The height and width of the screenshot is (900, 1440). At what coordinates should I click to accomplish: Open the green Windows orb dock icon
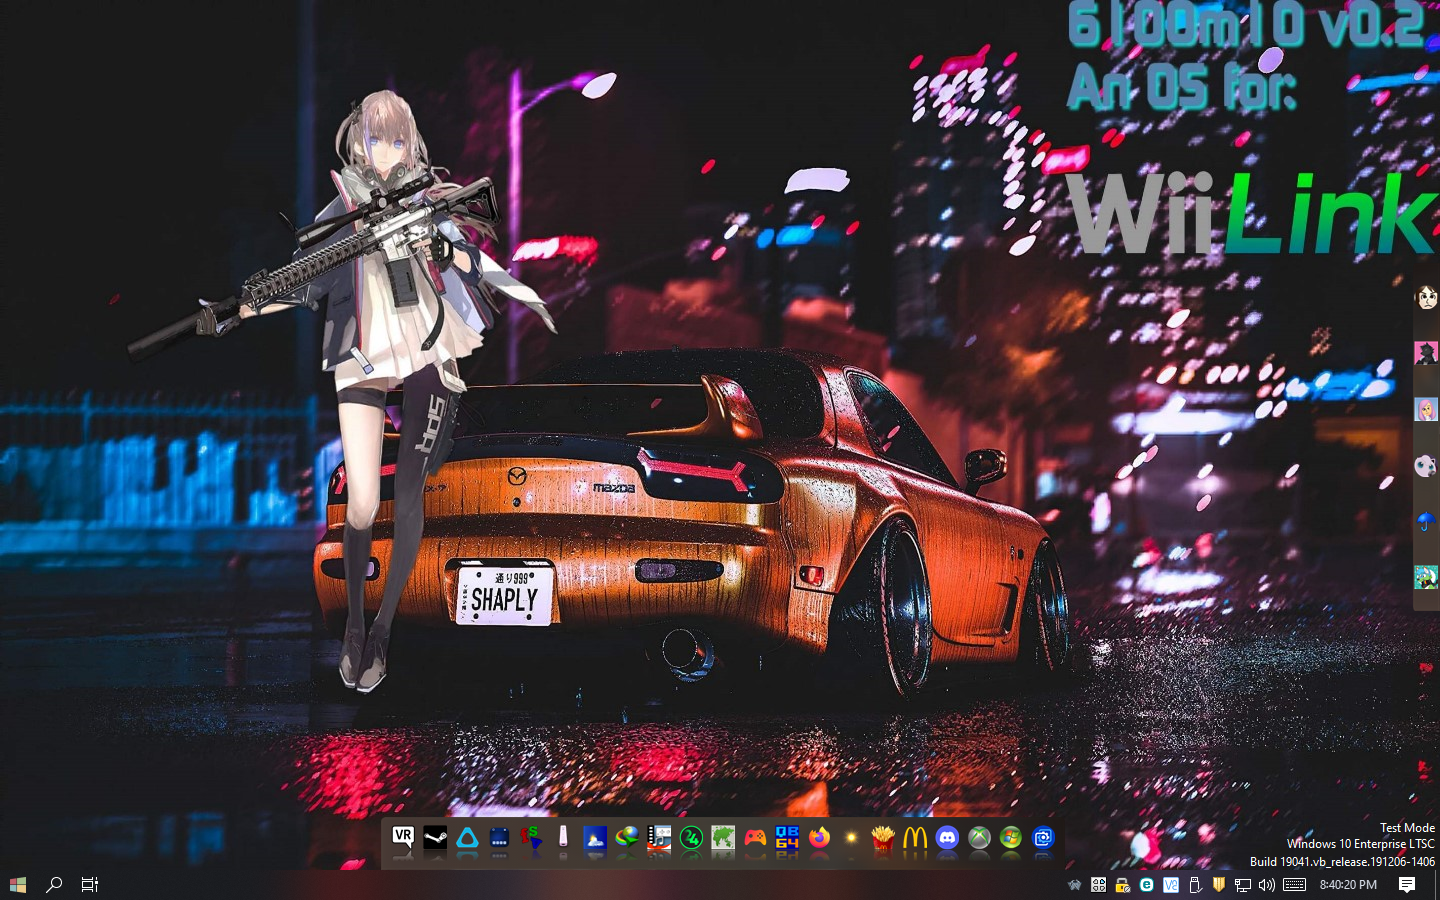[1011, 838]
